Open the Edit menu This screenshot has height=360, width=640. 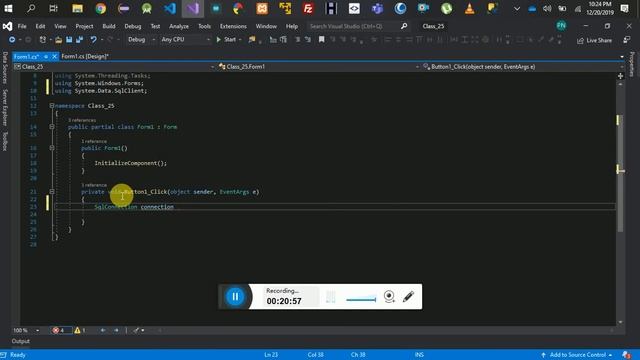tap(40, 26)
